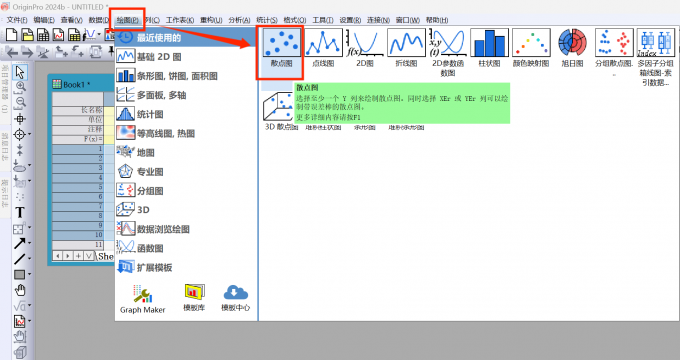Screen dimensions: 680x360
Task: Click the New Project toolbar icon
Action: [x=12, y=34]
